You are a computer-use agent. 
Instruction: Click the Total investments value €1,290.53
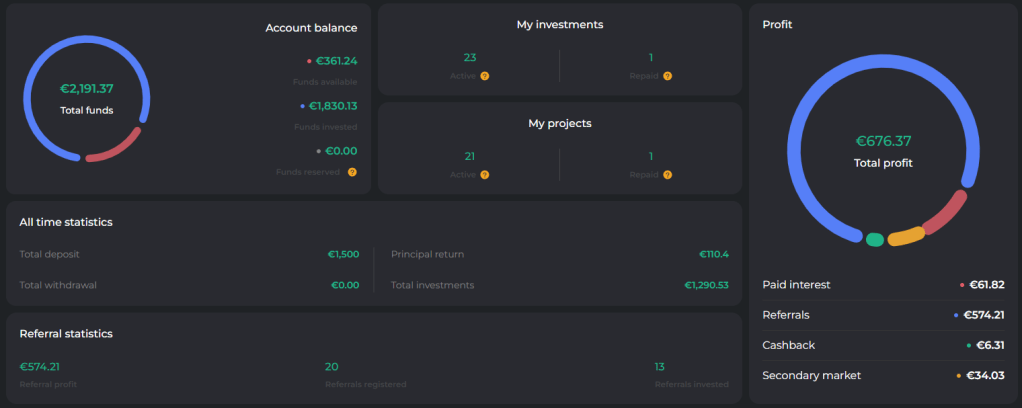click(706, 285)
